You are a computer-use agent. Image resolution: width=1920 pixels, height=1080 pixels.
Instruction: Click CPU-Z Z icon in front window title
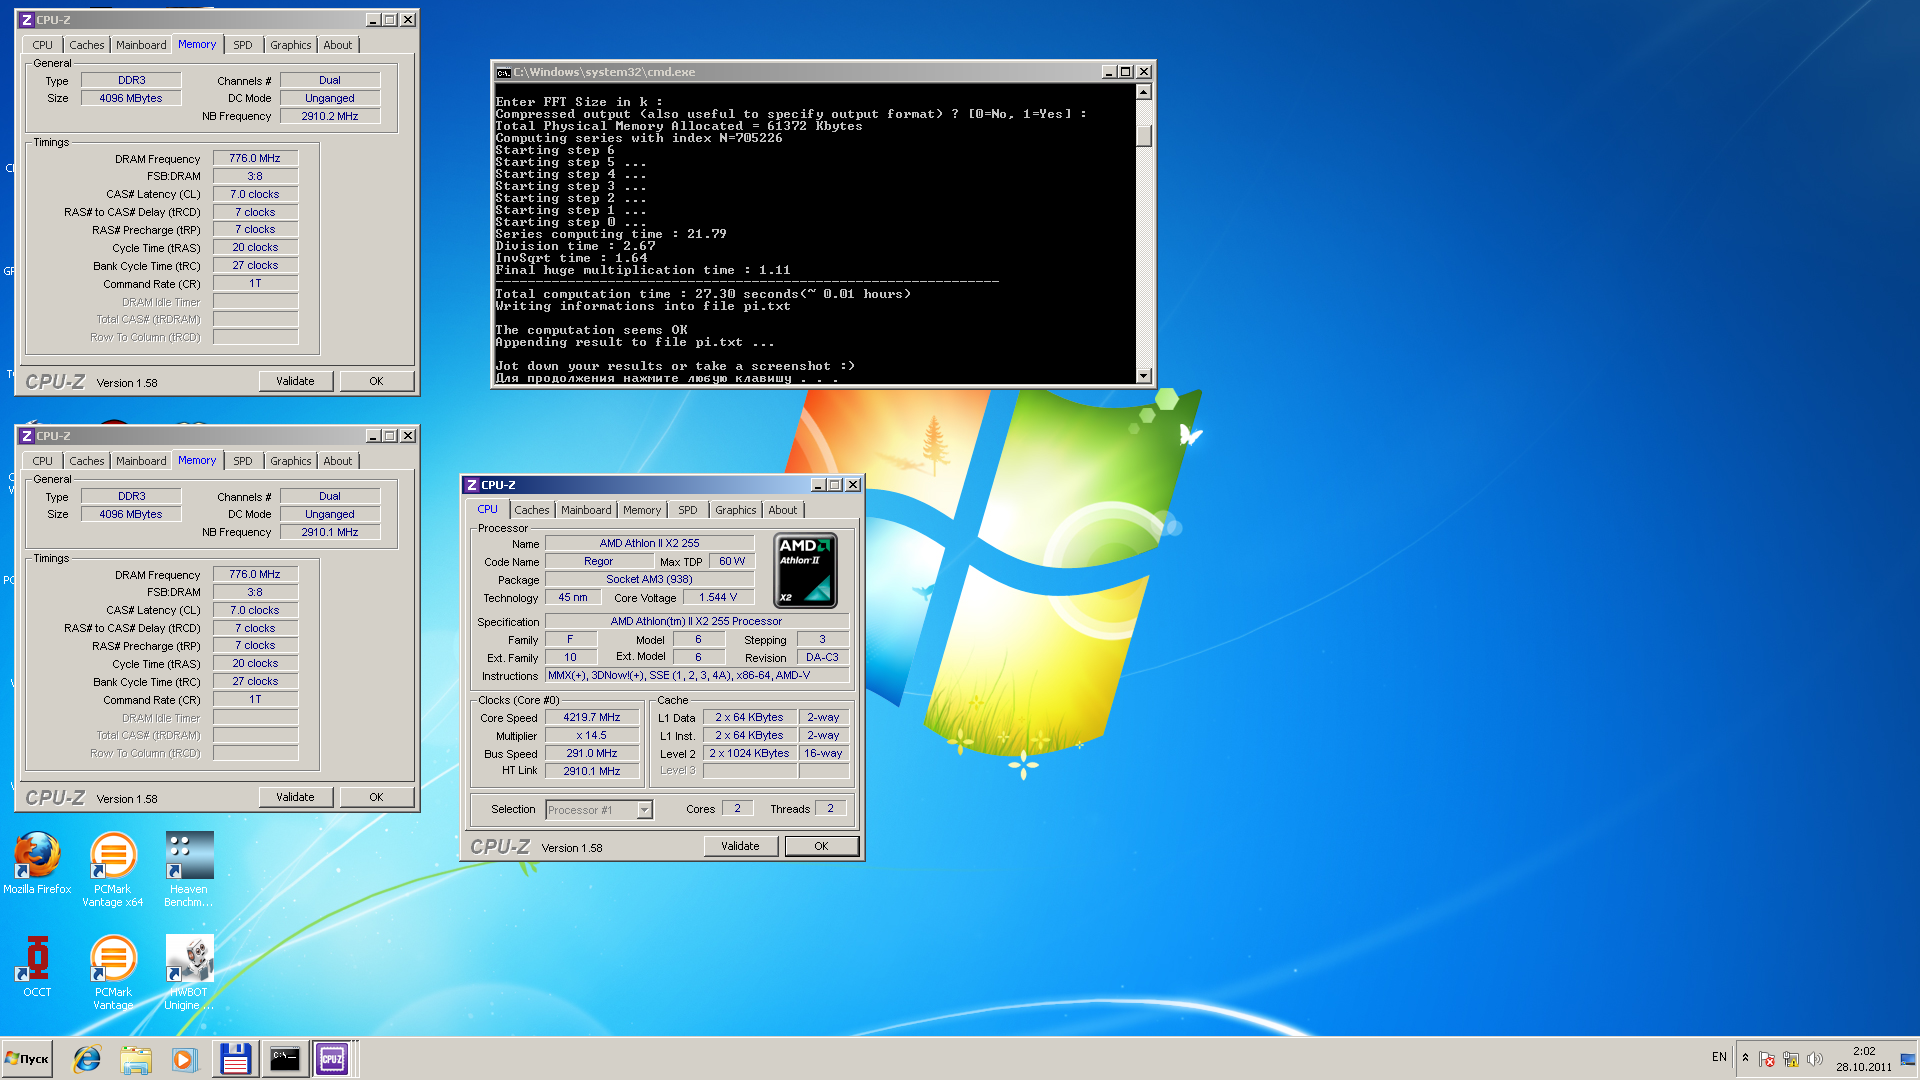tap(472, 485)
